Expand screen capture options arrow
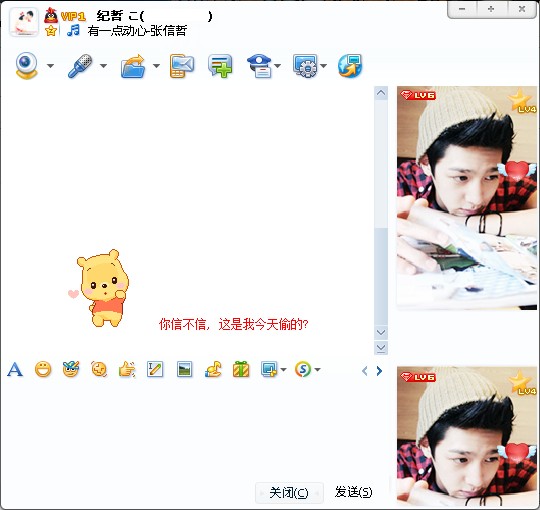 tap(283, 370)
